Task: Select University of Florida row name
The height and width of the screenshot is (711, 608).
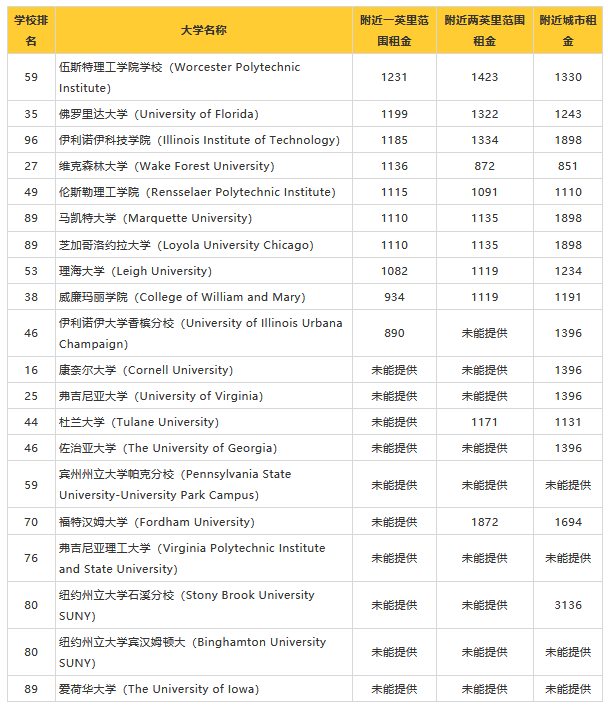Action: coord(204,114)
